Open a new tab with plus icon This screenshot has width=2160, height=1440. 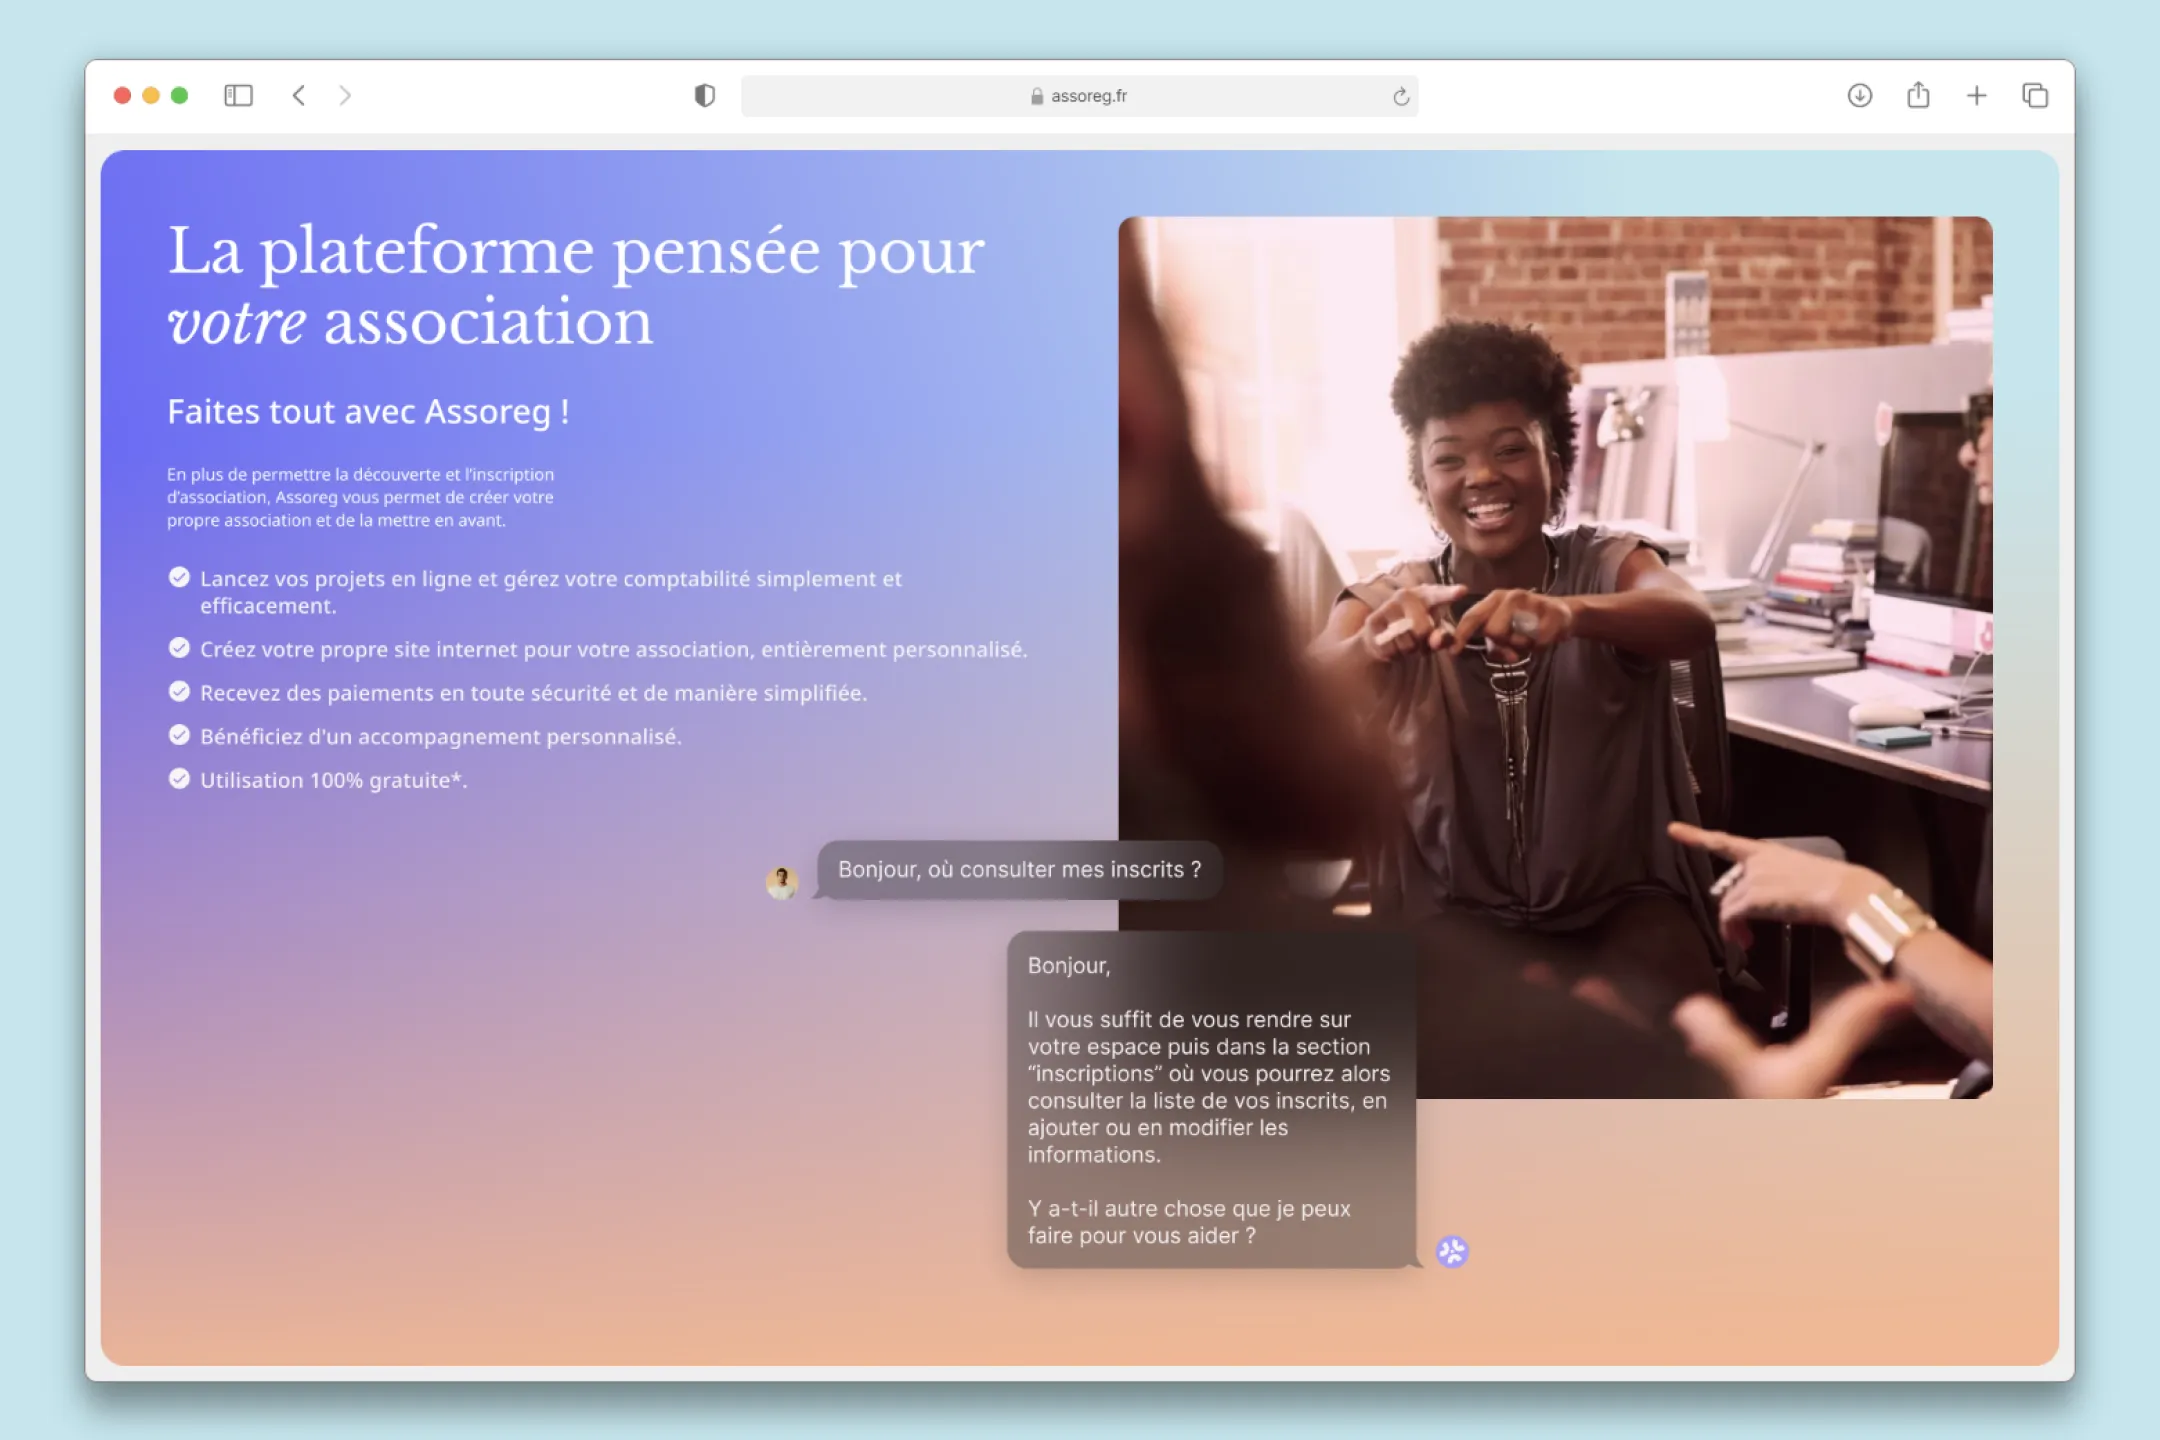(x=1976, y=96)
